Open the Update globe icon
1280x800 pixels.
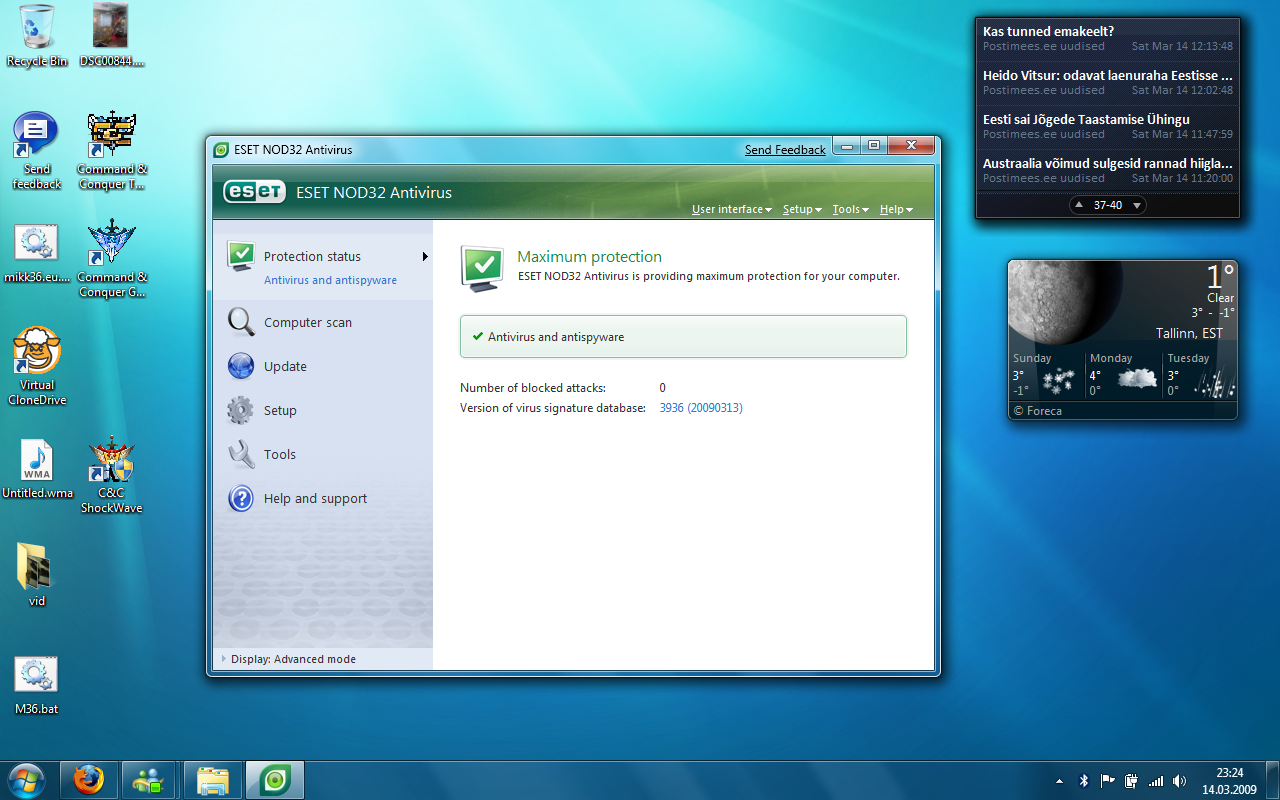[x=241, y=366]
